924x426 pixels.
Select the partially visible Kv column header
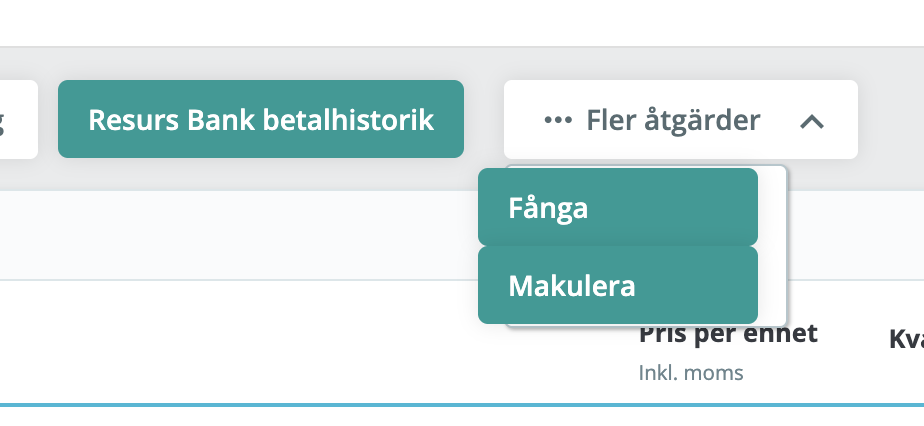[906, 339]
